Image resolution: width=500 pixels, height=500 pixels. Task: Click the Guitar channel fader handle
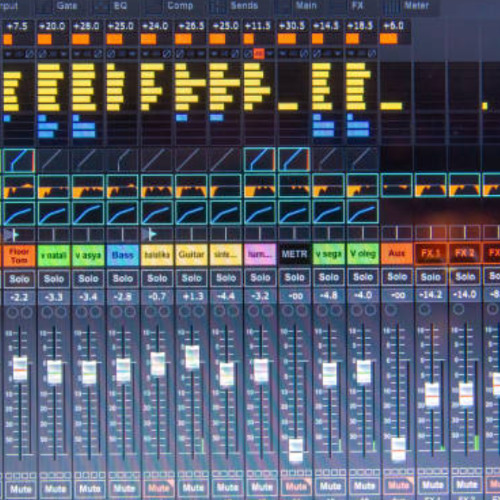click(192, 357)
